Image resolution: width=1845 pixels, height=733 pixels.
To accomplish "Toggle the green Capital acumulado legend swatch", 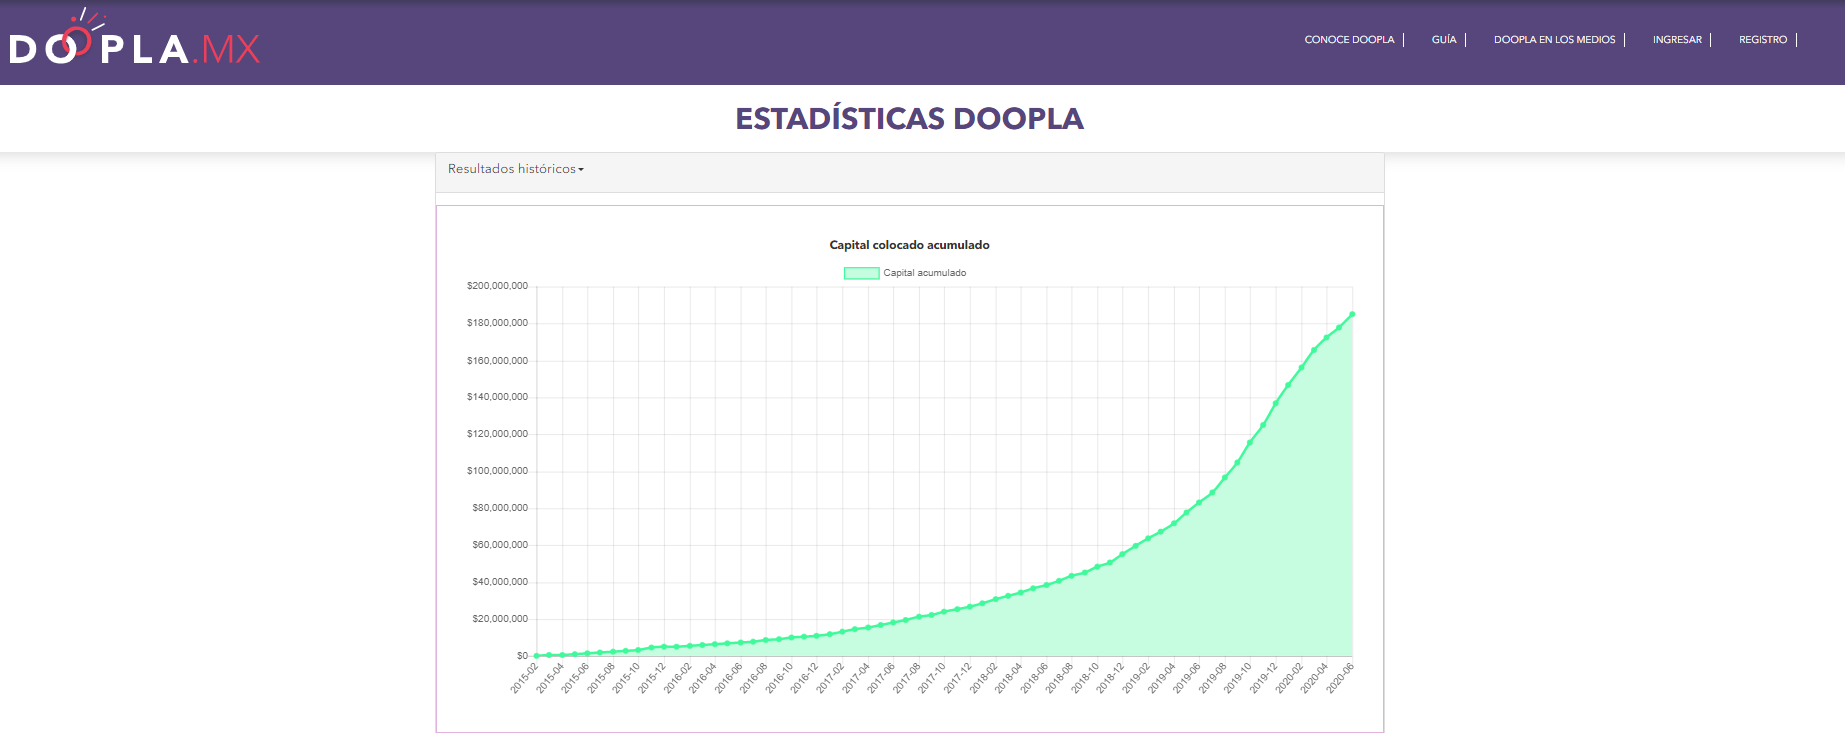I will click(861, 273).
